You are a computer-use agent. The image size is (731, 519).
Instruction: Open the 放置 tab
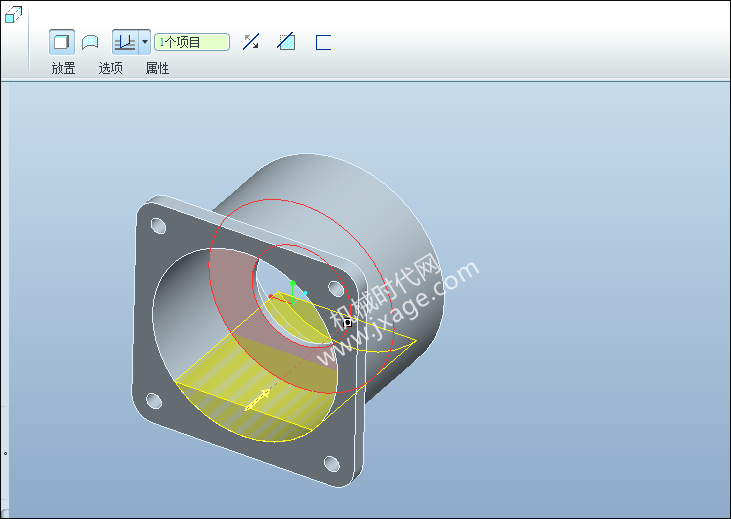63,68
